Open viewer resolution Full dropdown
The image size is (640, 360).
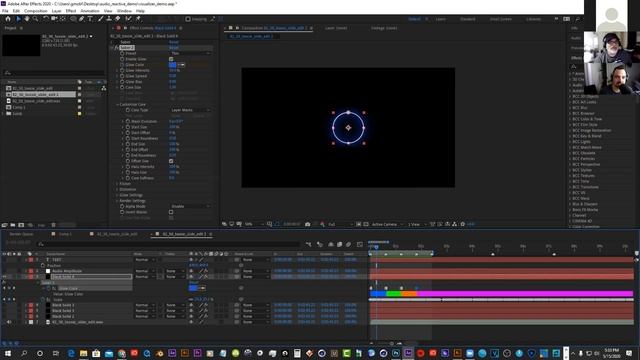click(x=340, y=224)
